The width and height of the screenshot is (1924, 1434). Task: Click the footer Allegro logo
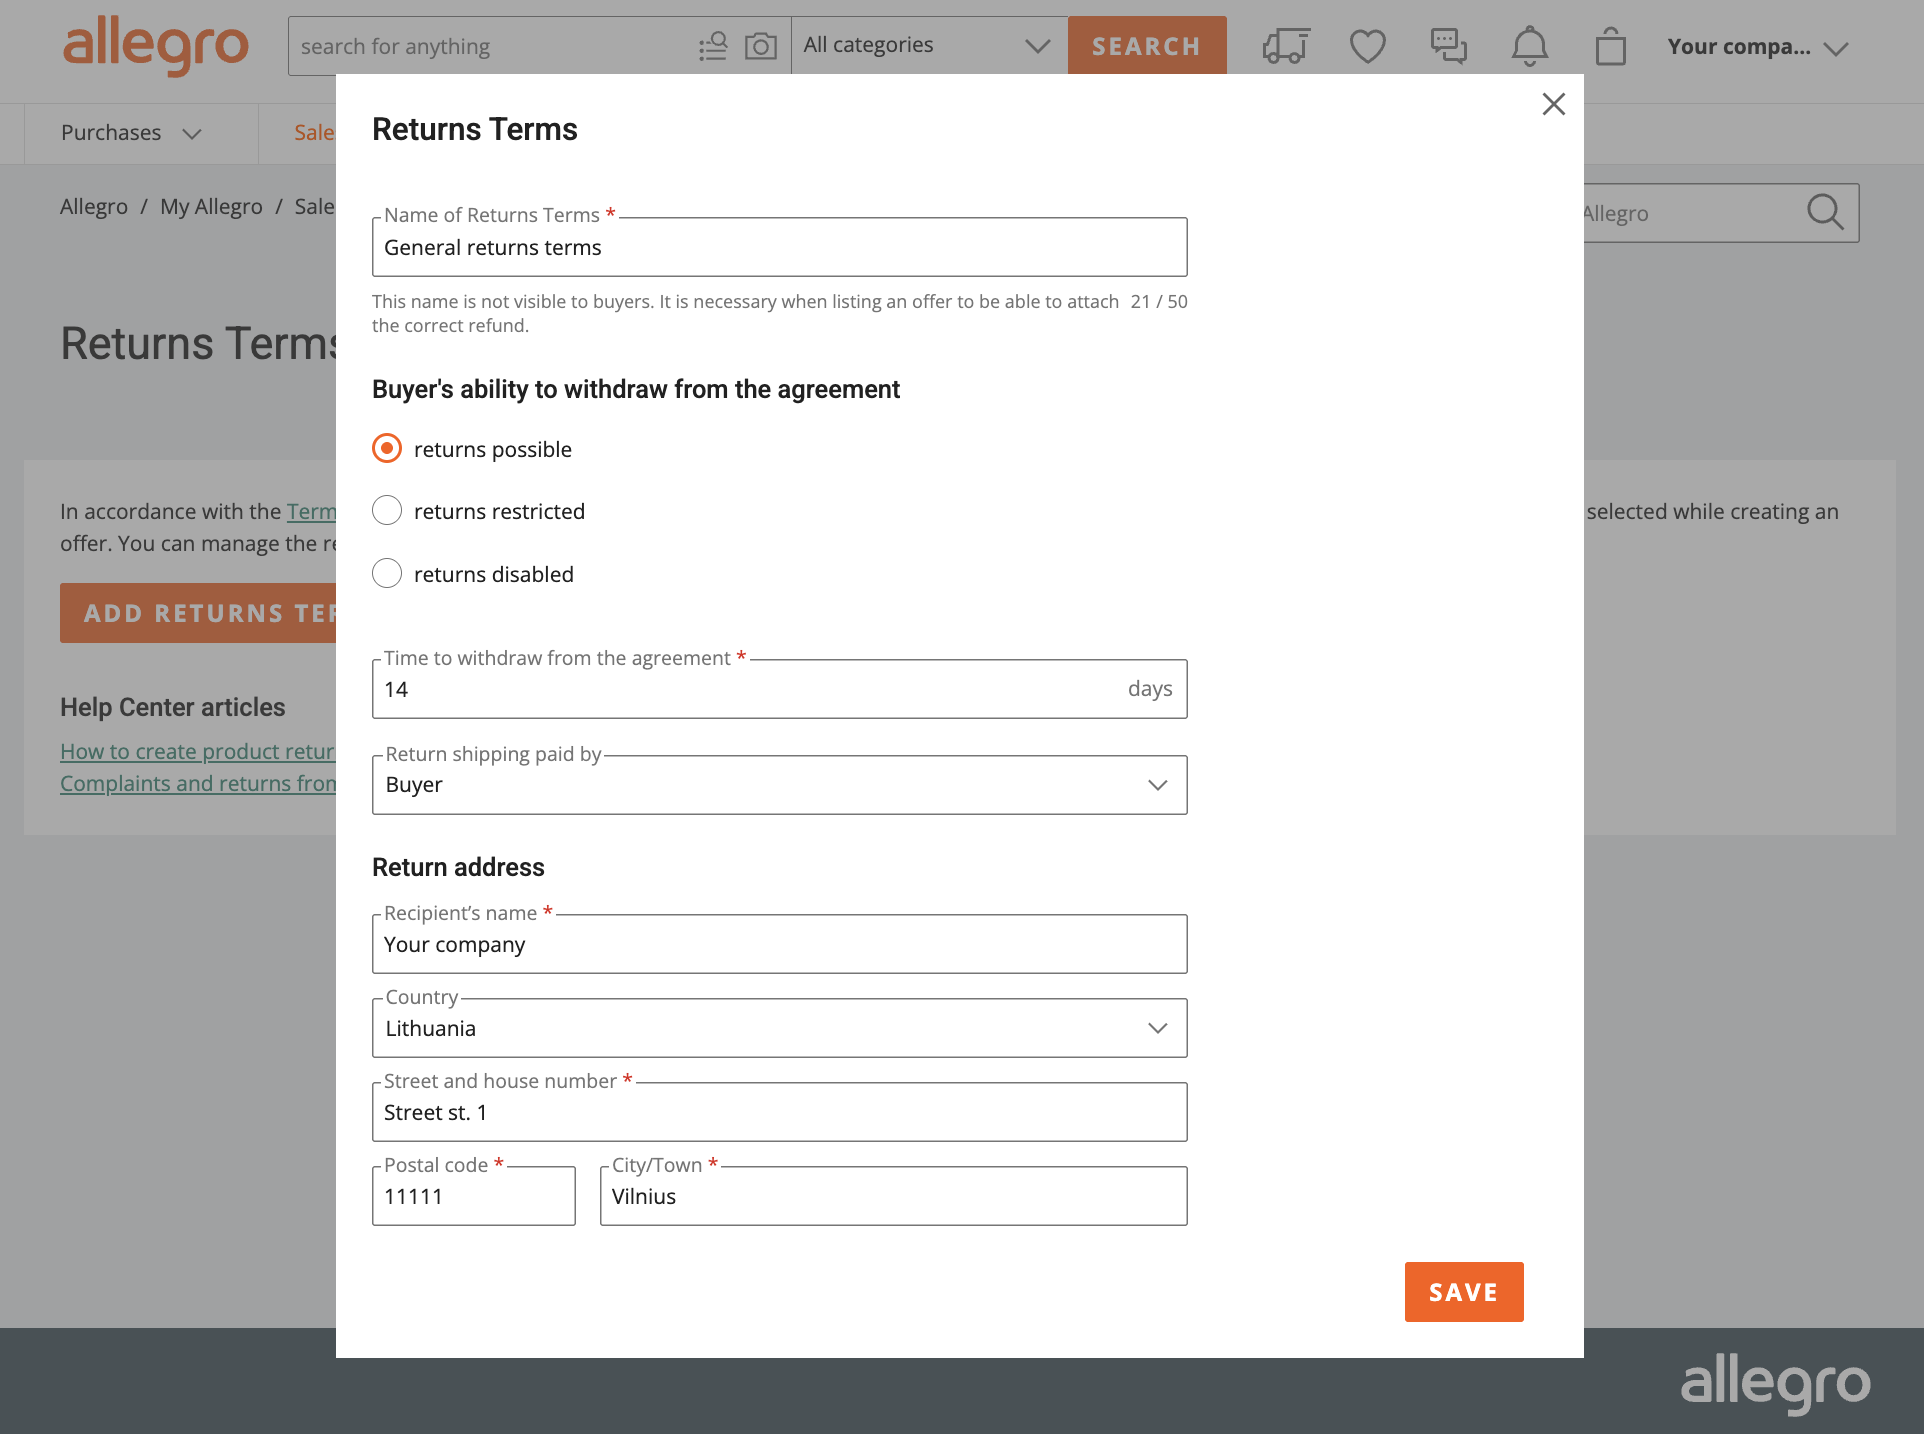pyautogui.click(x=1775, y=1383)
